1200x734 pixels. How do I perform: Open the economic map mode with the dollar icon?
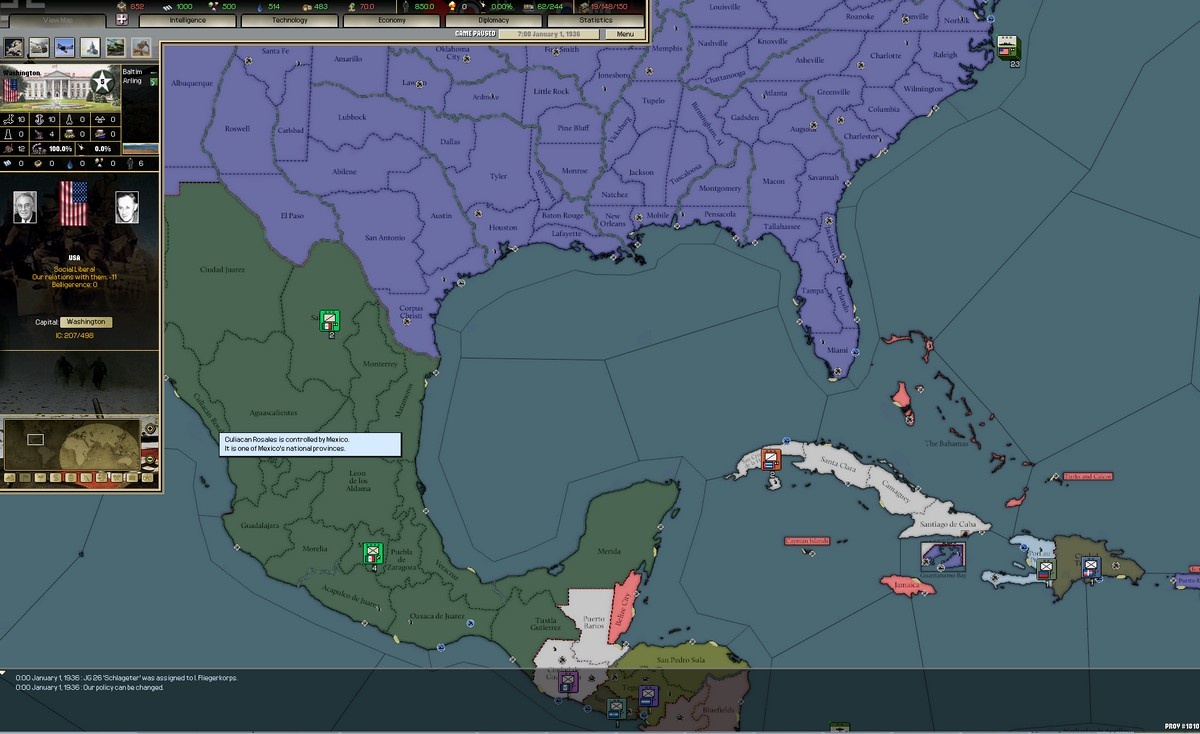pyautogui.click(x=57, y=478)
